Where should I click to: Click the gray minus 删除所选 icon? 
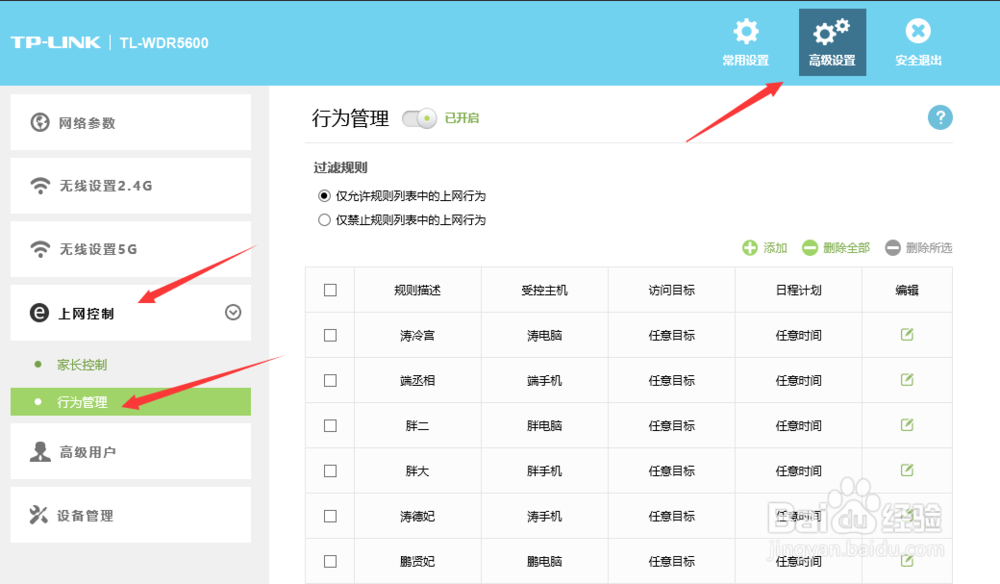[x=893, y=247]
